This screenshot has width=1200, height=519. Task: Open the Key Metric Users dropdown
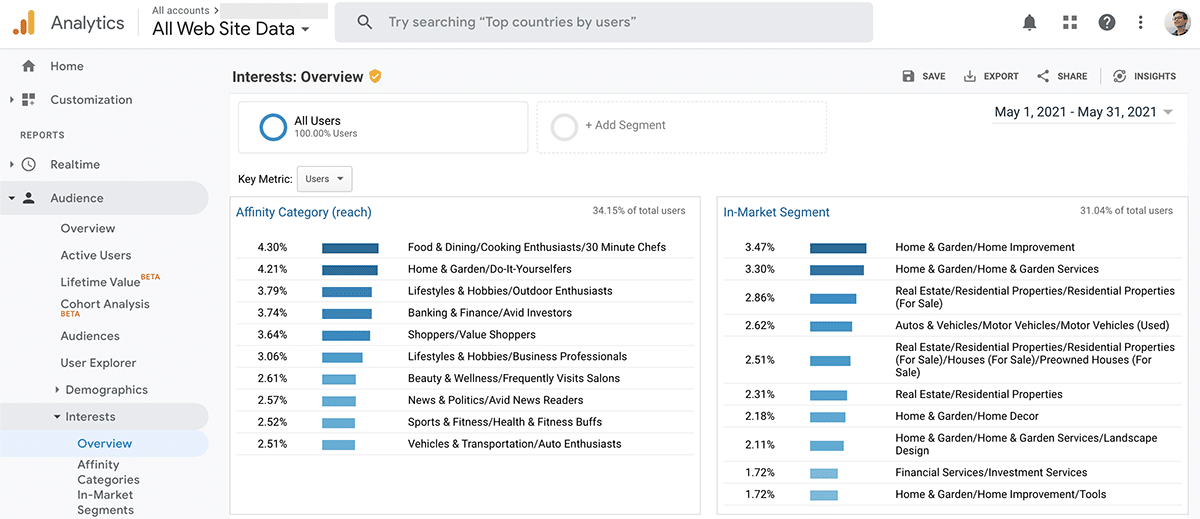[x=325, y=179]
